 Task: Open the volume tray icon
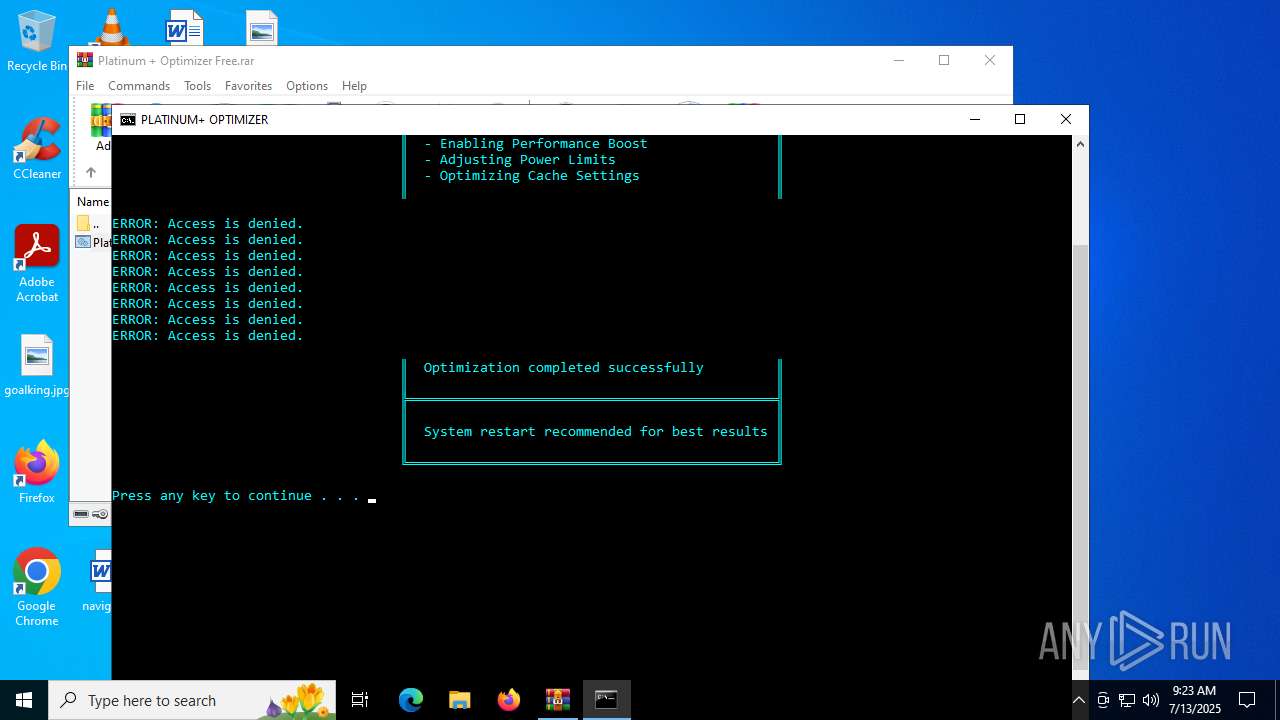pyautogui.click(x=1151, y=700)
